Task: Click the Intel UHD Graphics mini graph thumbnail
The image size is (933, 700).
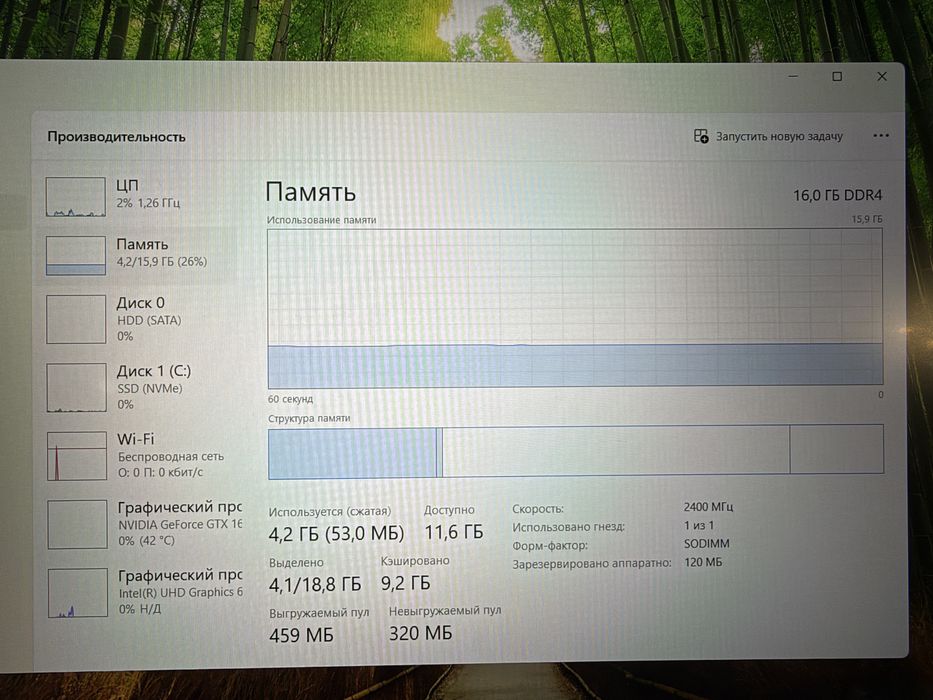Action: click(x=78, y=593)
